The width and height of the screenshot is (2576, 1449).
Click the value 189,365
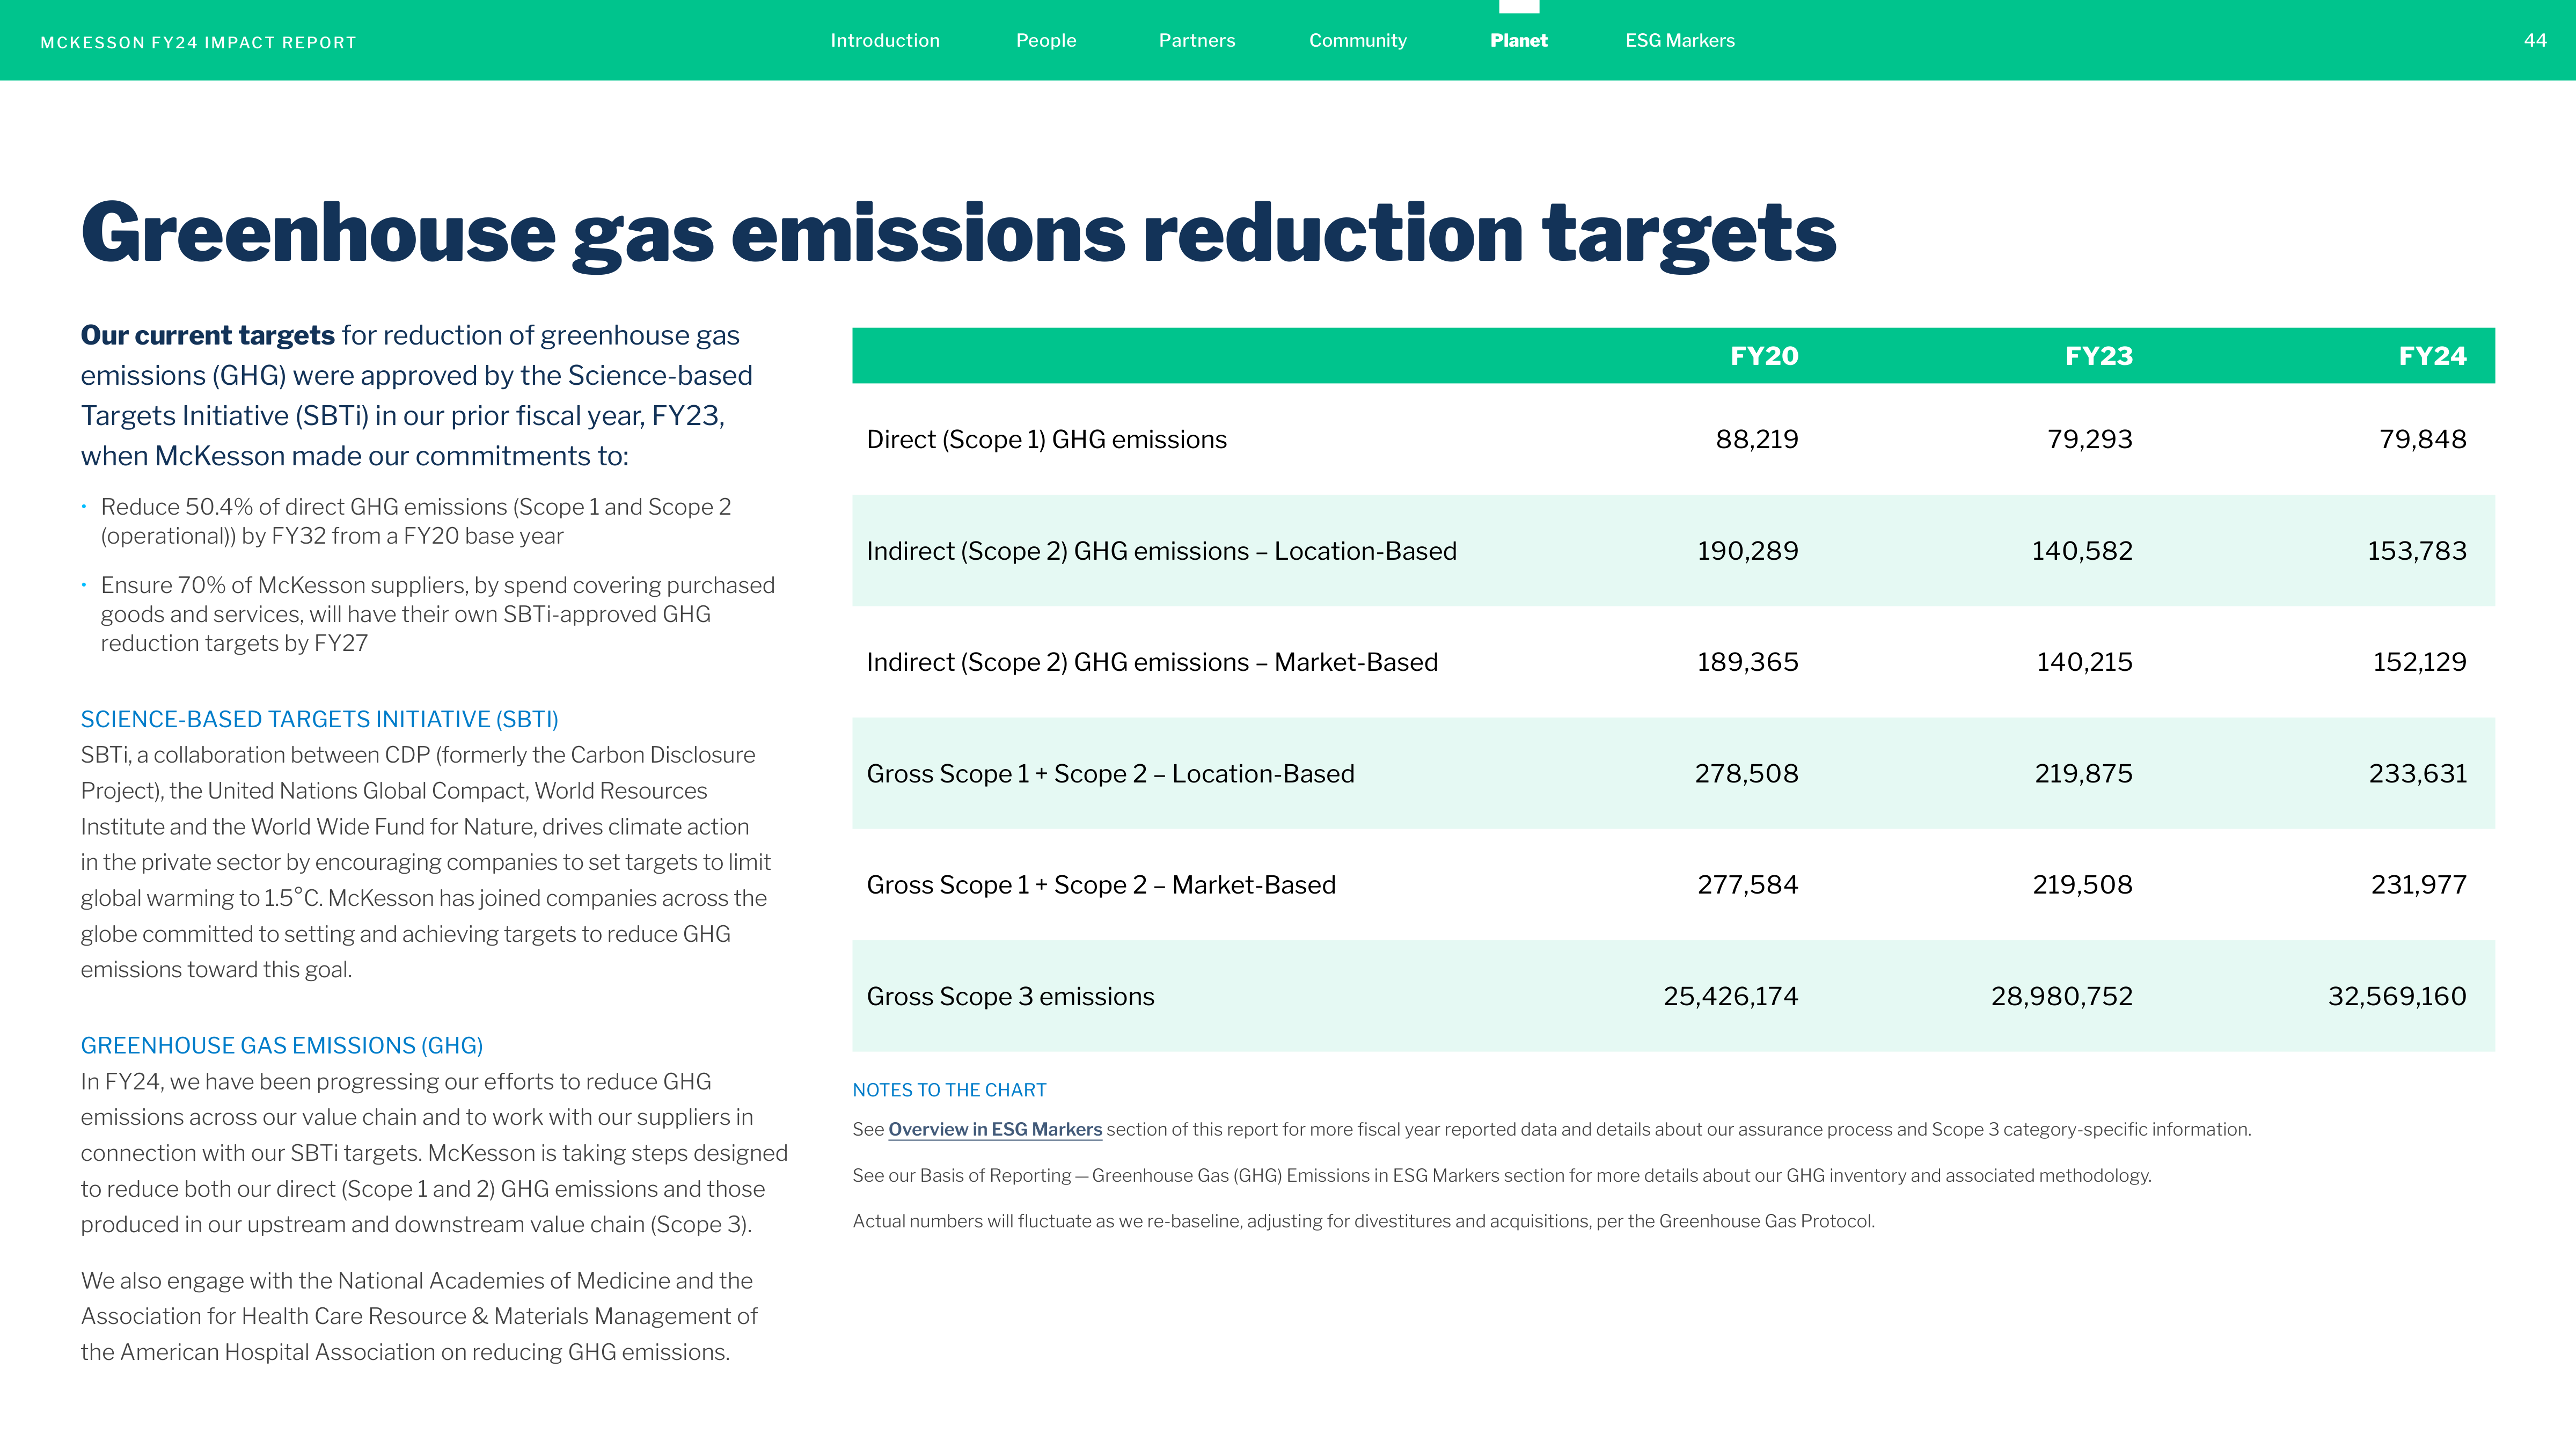pyautogui.click(x=1747, y=662)
